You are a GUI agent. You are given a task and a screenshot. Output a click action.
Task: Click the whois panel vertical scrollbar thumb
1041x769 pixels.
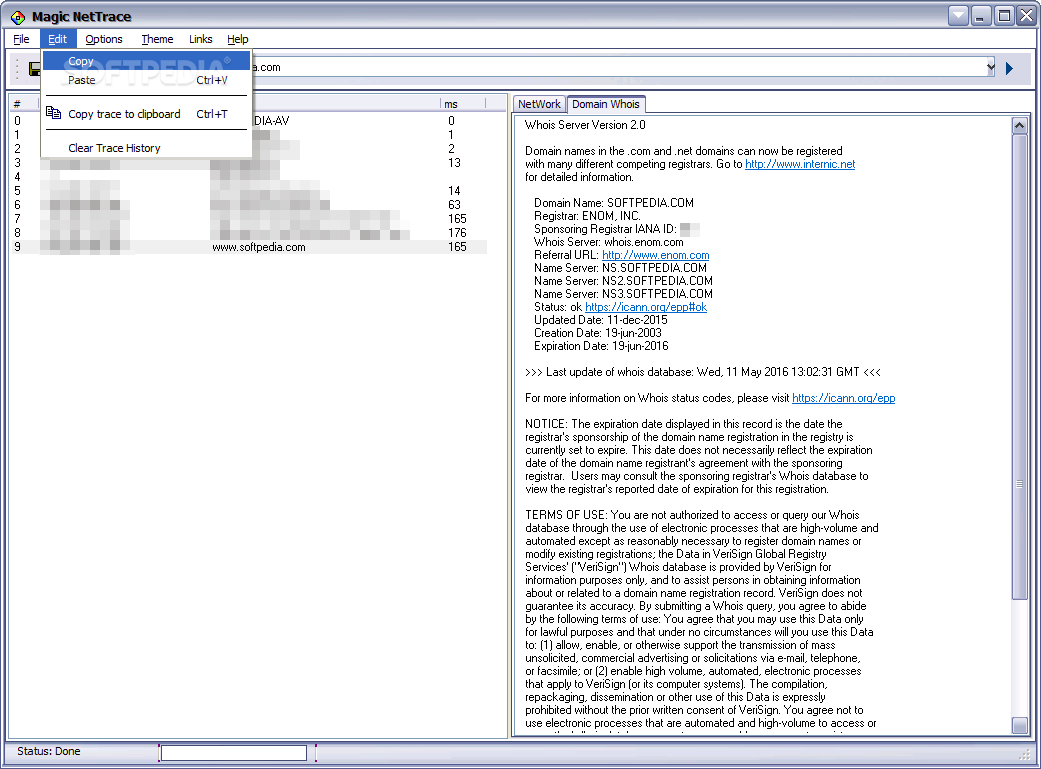coord(1020,367)
